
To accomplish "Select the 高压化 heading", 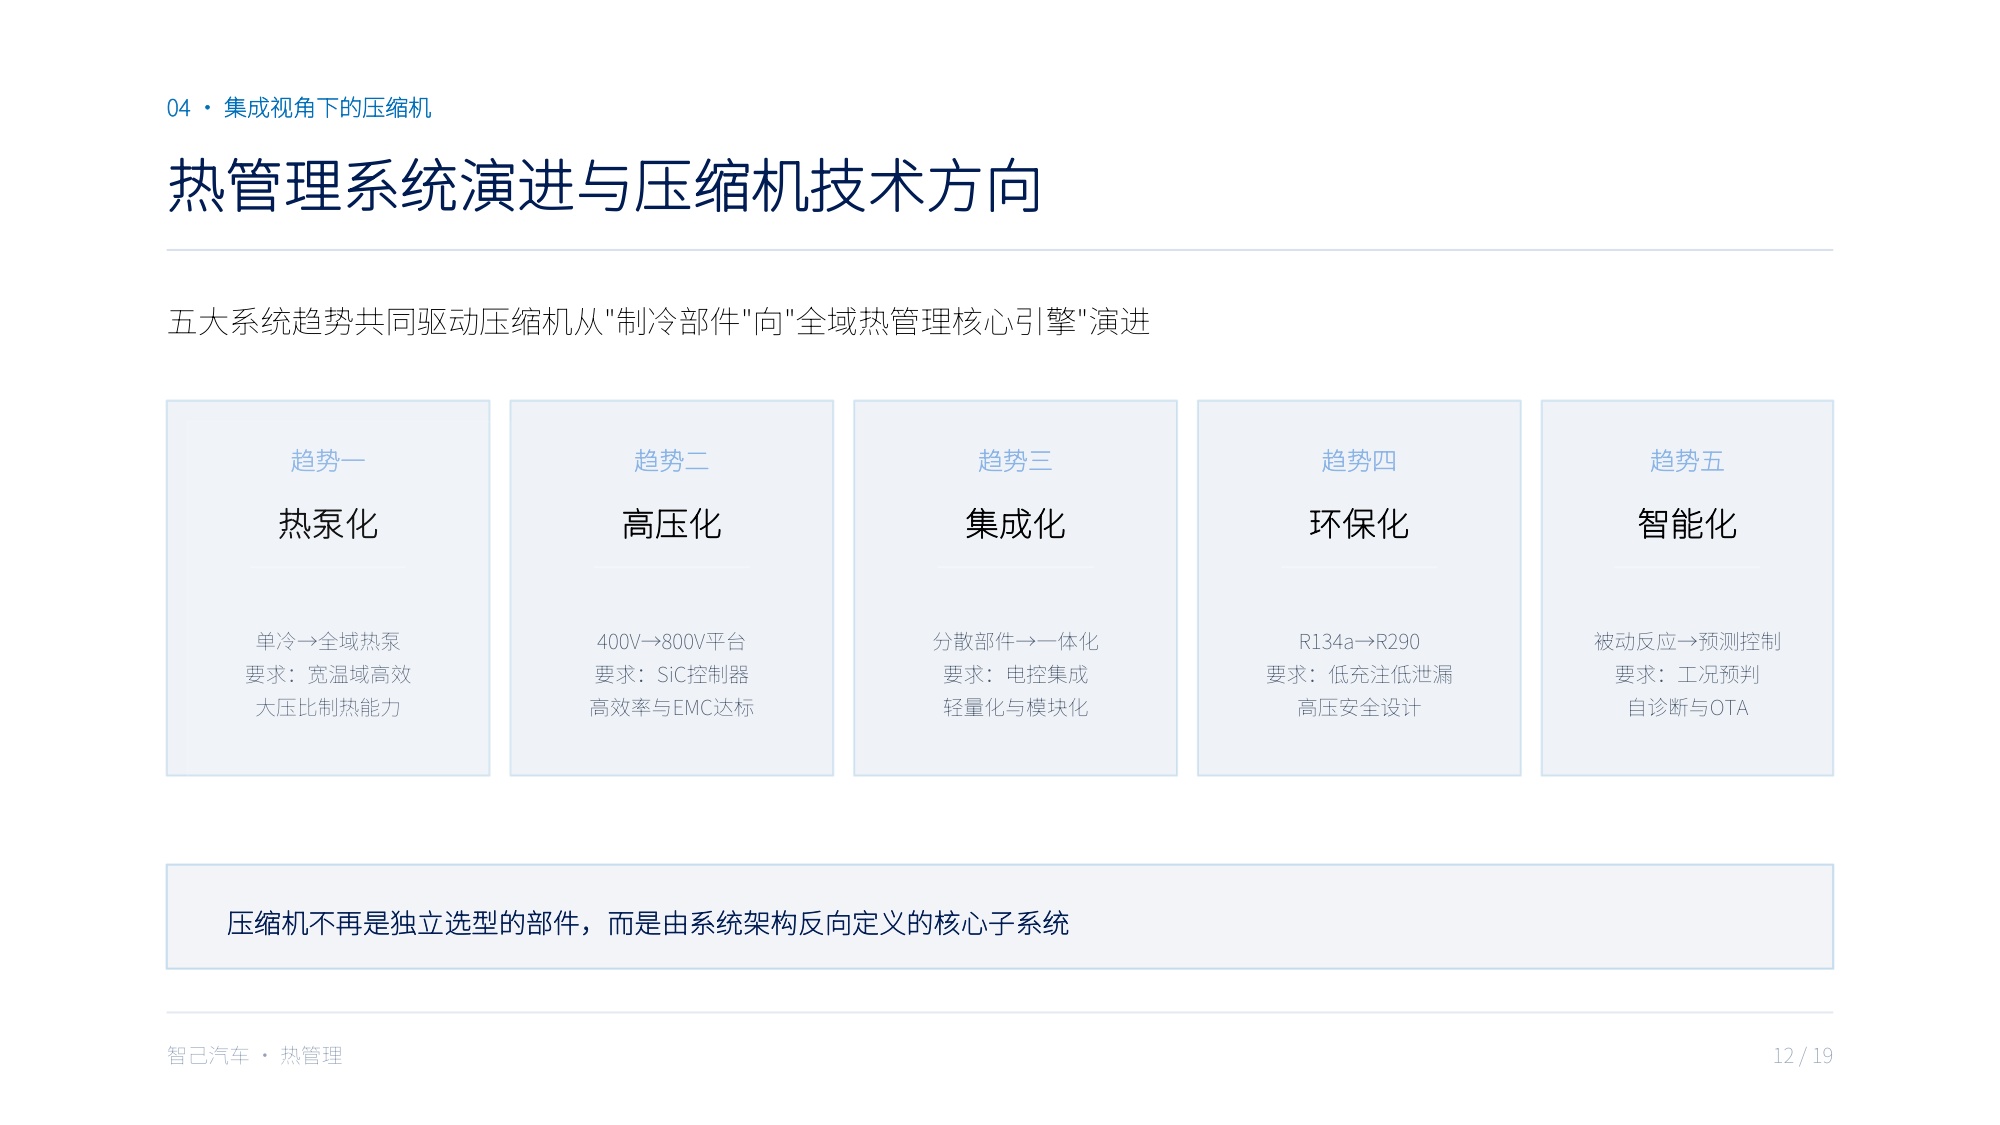I will [672, 524].
